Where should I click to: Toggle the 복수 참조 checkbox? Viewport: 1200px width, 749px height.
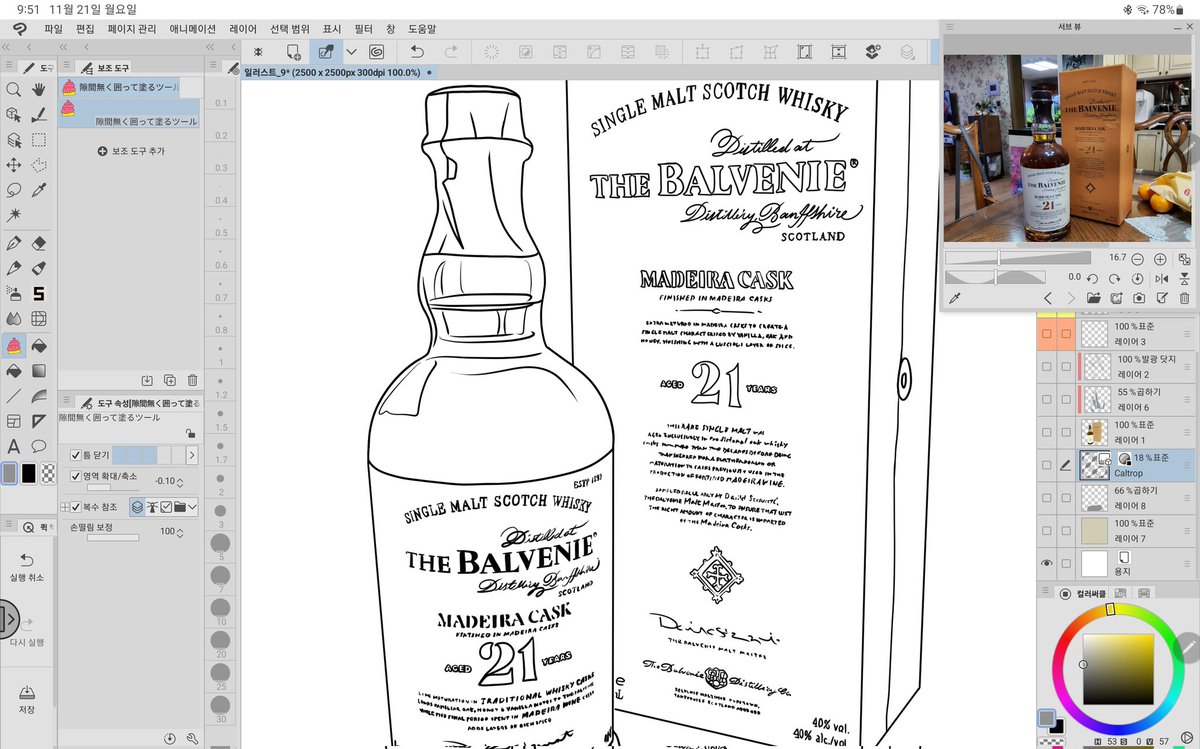[x=75, y=507]
